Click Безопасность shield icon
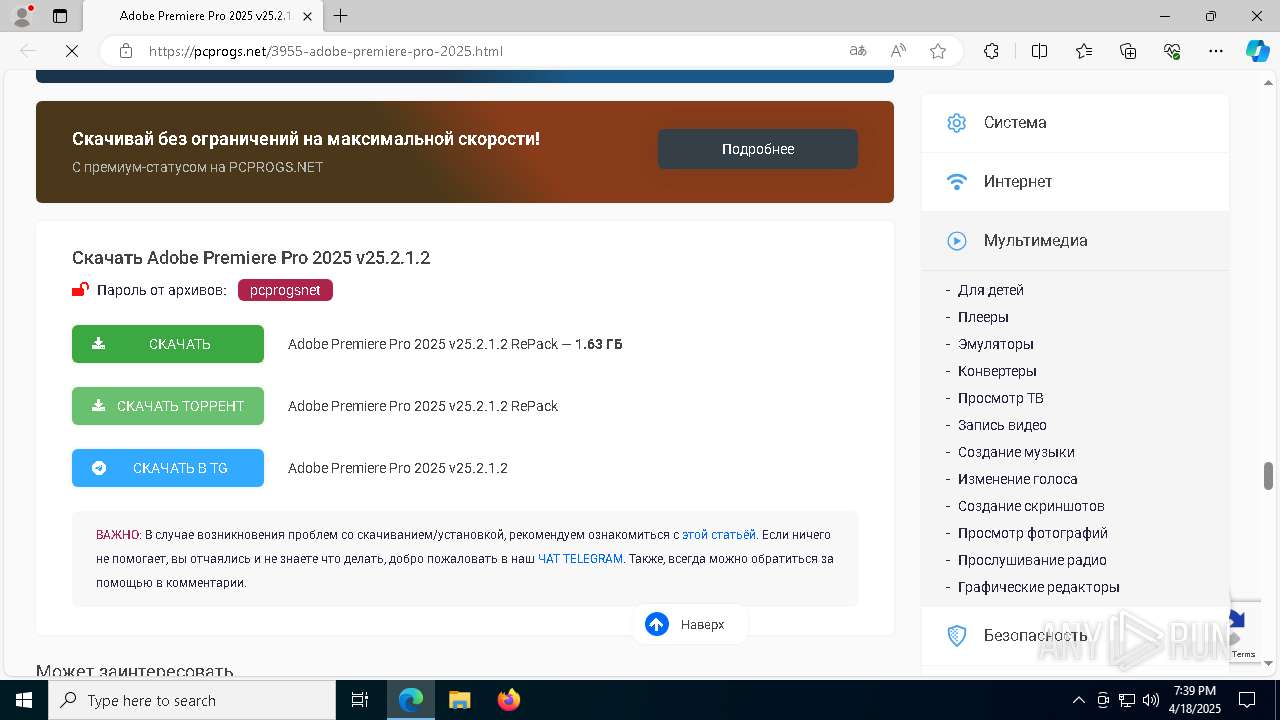The height and width of the screenshot is (720, 1280). point(957,635)
